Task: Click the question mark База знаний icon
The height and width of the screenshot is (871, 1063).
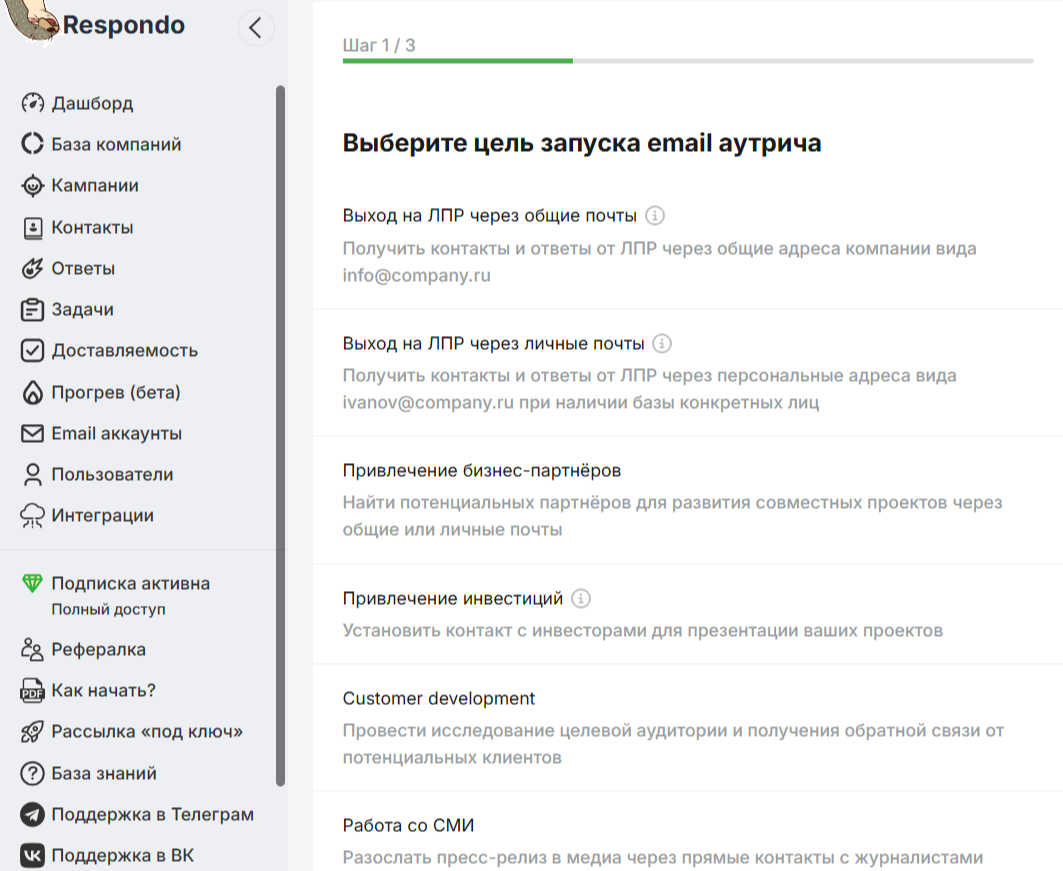Action: (33, 773)
